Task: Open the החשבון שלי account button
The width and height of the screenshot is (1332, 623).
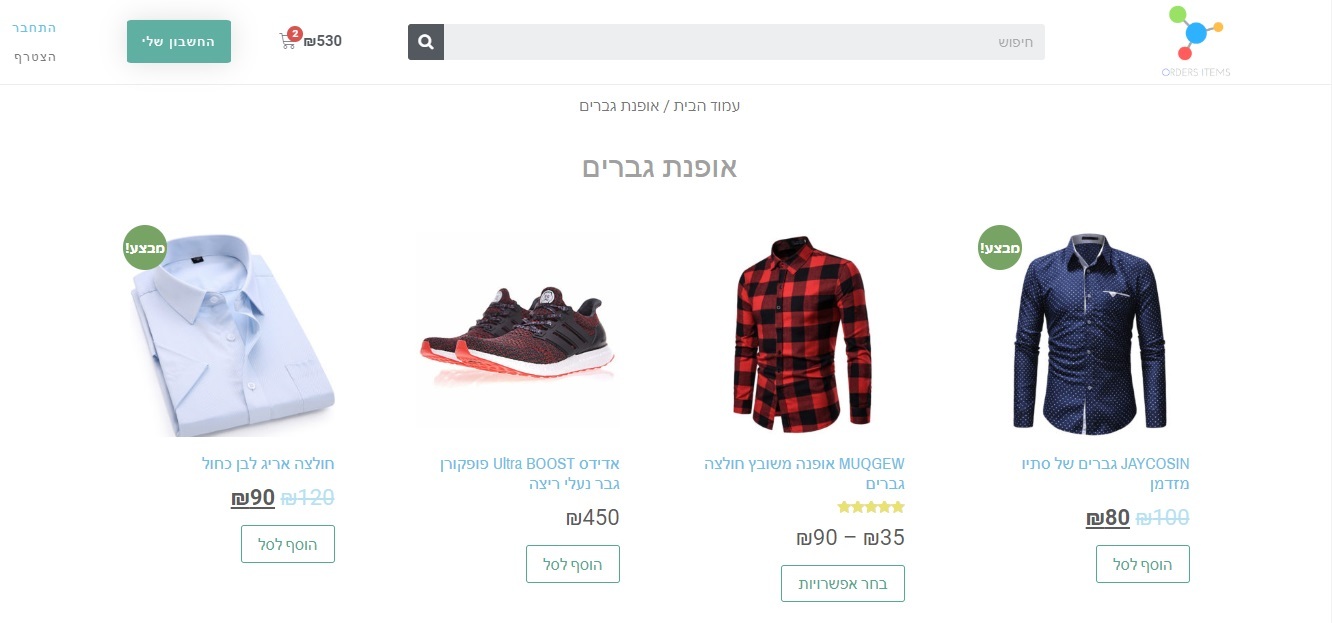Action: coord(179,41)
